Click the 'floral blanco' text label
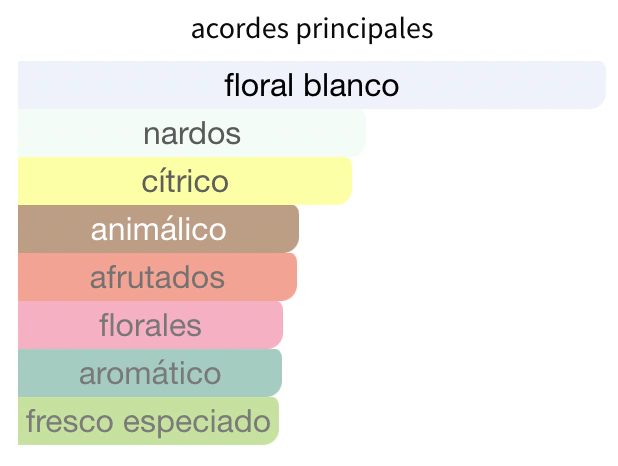The image size is (618, 466). [312, 85]
